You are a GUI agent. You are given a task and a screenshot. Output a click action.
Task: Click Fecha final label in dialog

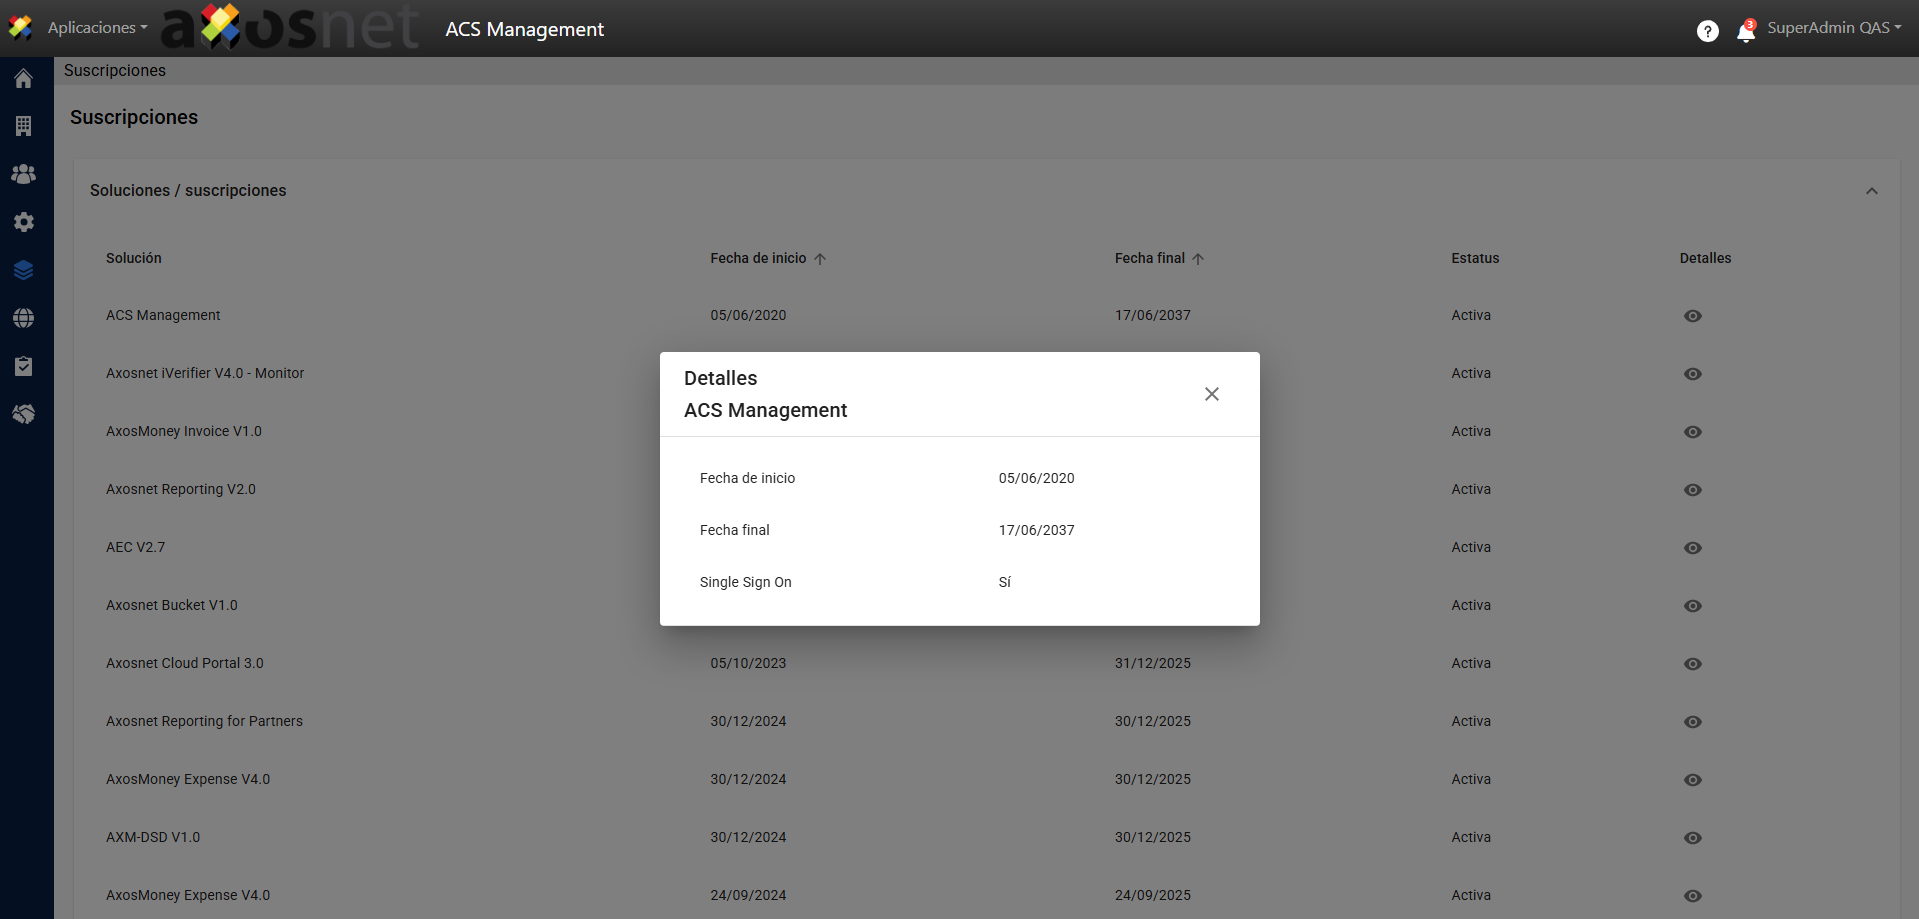point(734,530)
